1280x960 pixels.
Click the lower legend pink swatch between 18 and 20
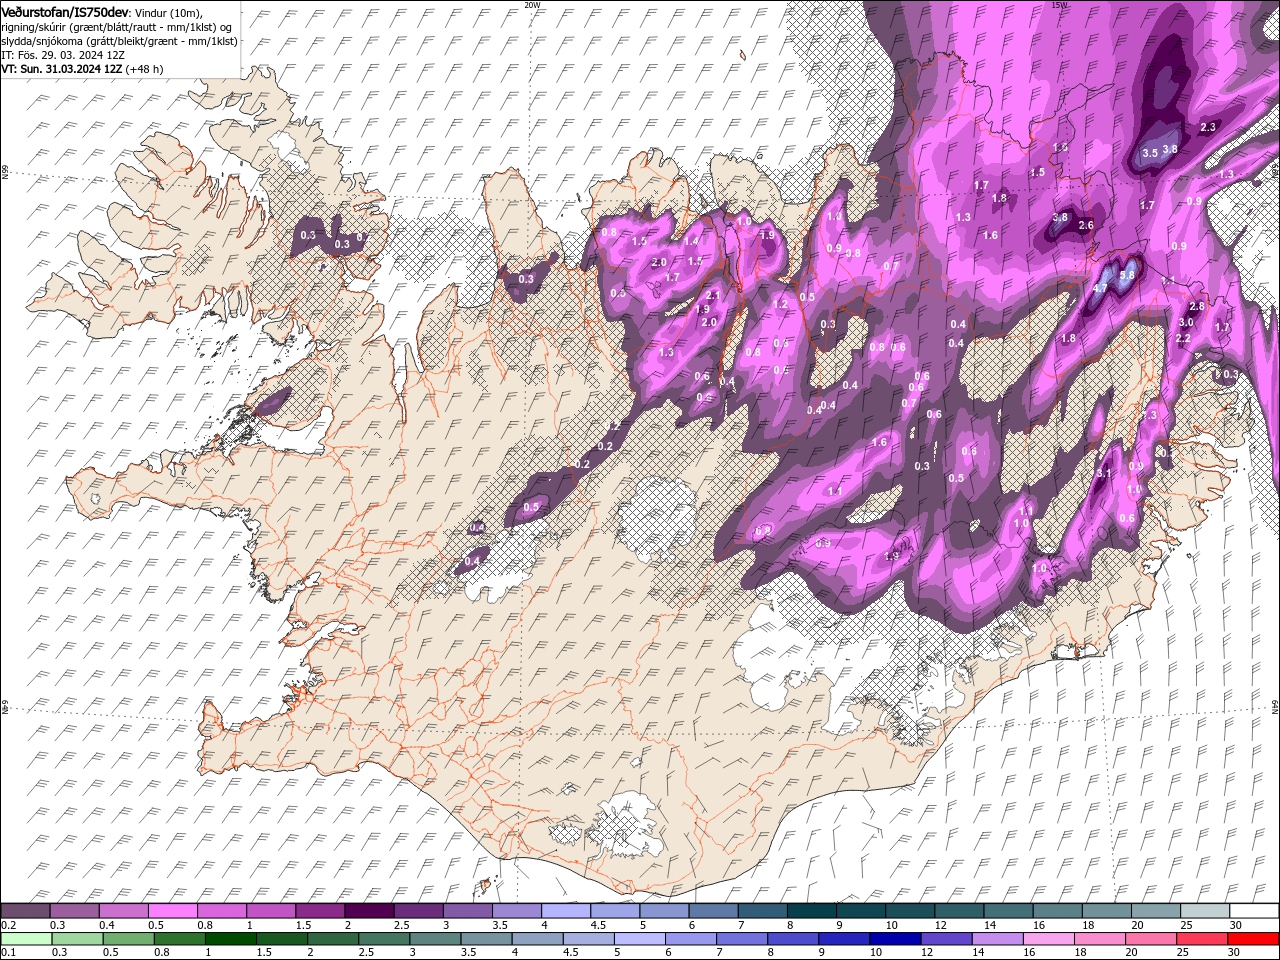(1098, 938)
